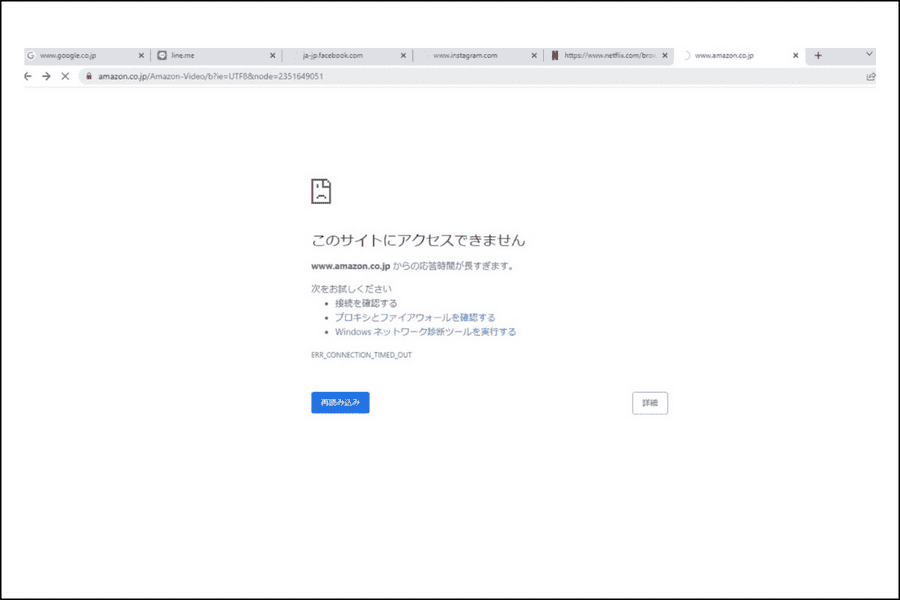Click the ERR_CONNECTION_TIMED_OUT error code text
The width and height of the screenshot is (900, 600).
coord(362,355)
